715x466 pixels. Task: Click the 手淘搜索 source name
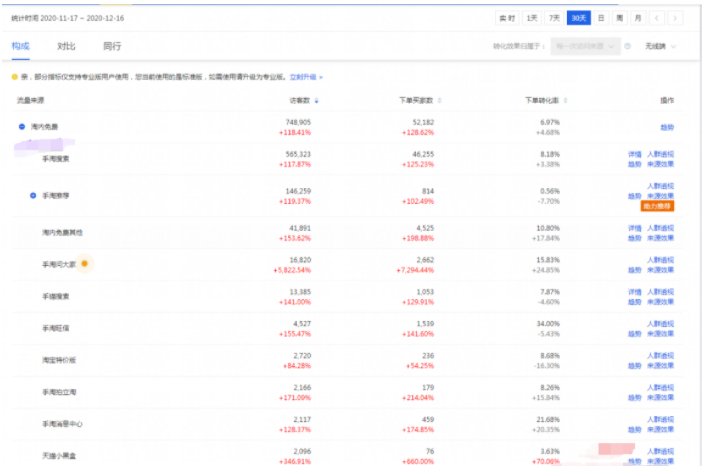[x=56, y=159]
